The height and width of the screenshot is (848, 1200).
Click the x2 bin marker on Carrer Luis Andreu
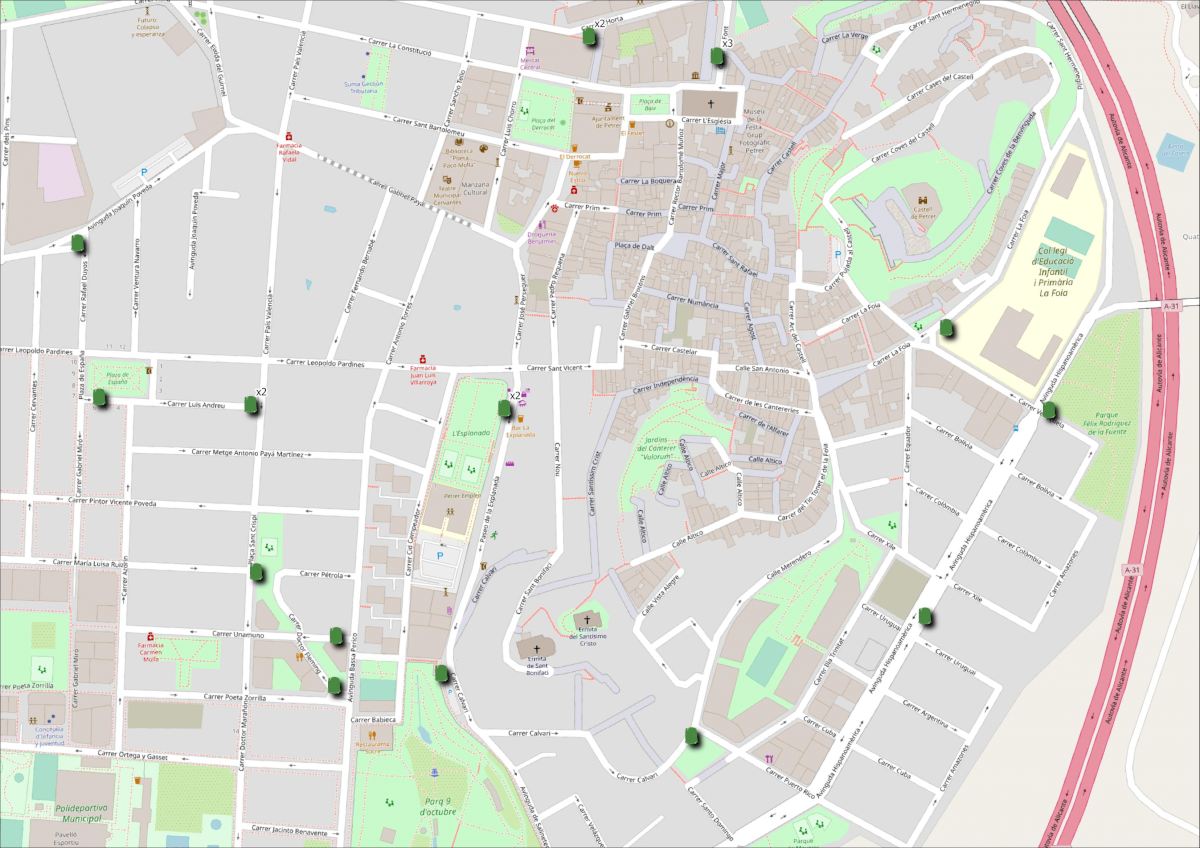[251, 404]
